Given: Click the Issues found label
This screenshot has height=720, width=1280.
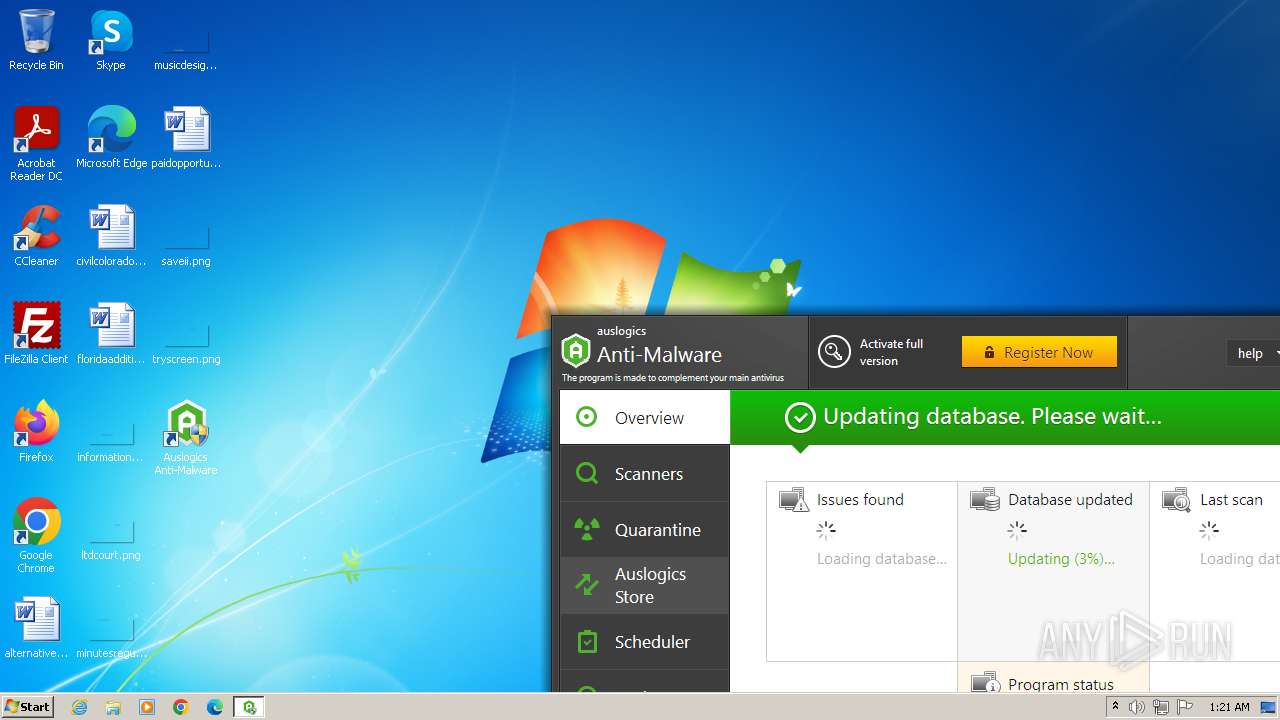Looking at the screenshot, I should (860, 500).
